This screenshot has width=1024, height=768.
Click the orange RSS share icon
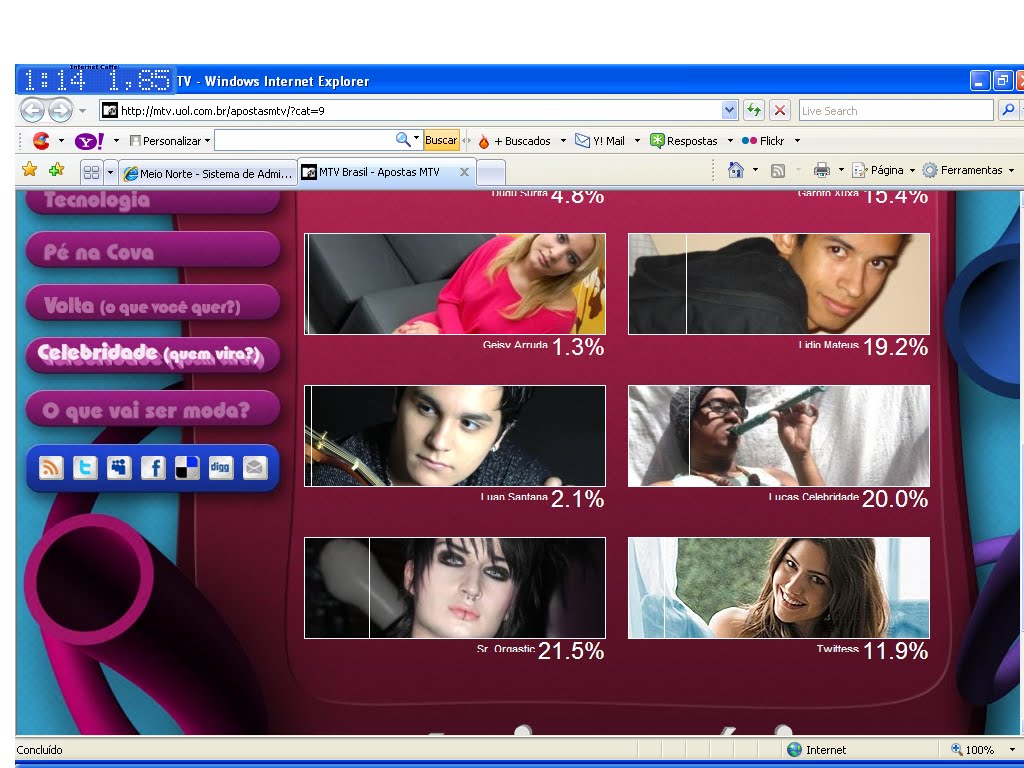click(52, 468)
